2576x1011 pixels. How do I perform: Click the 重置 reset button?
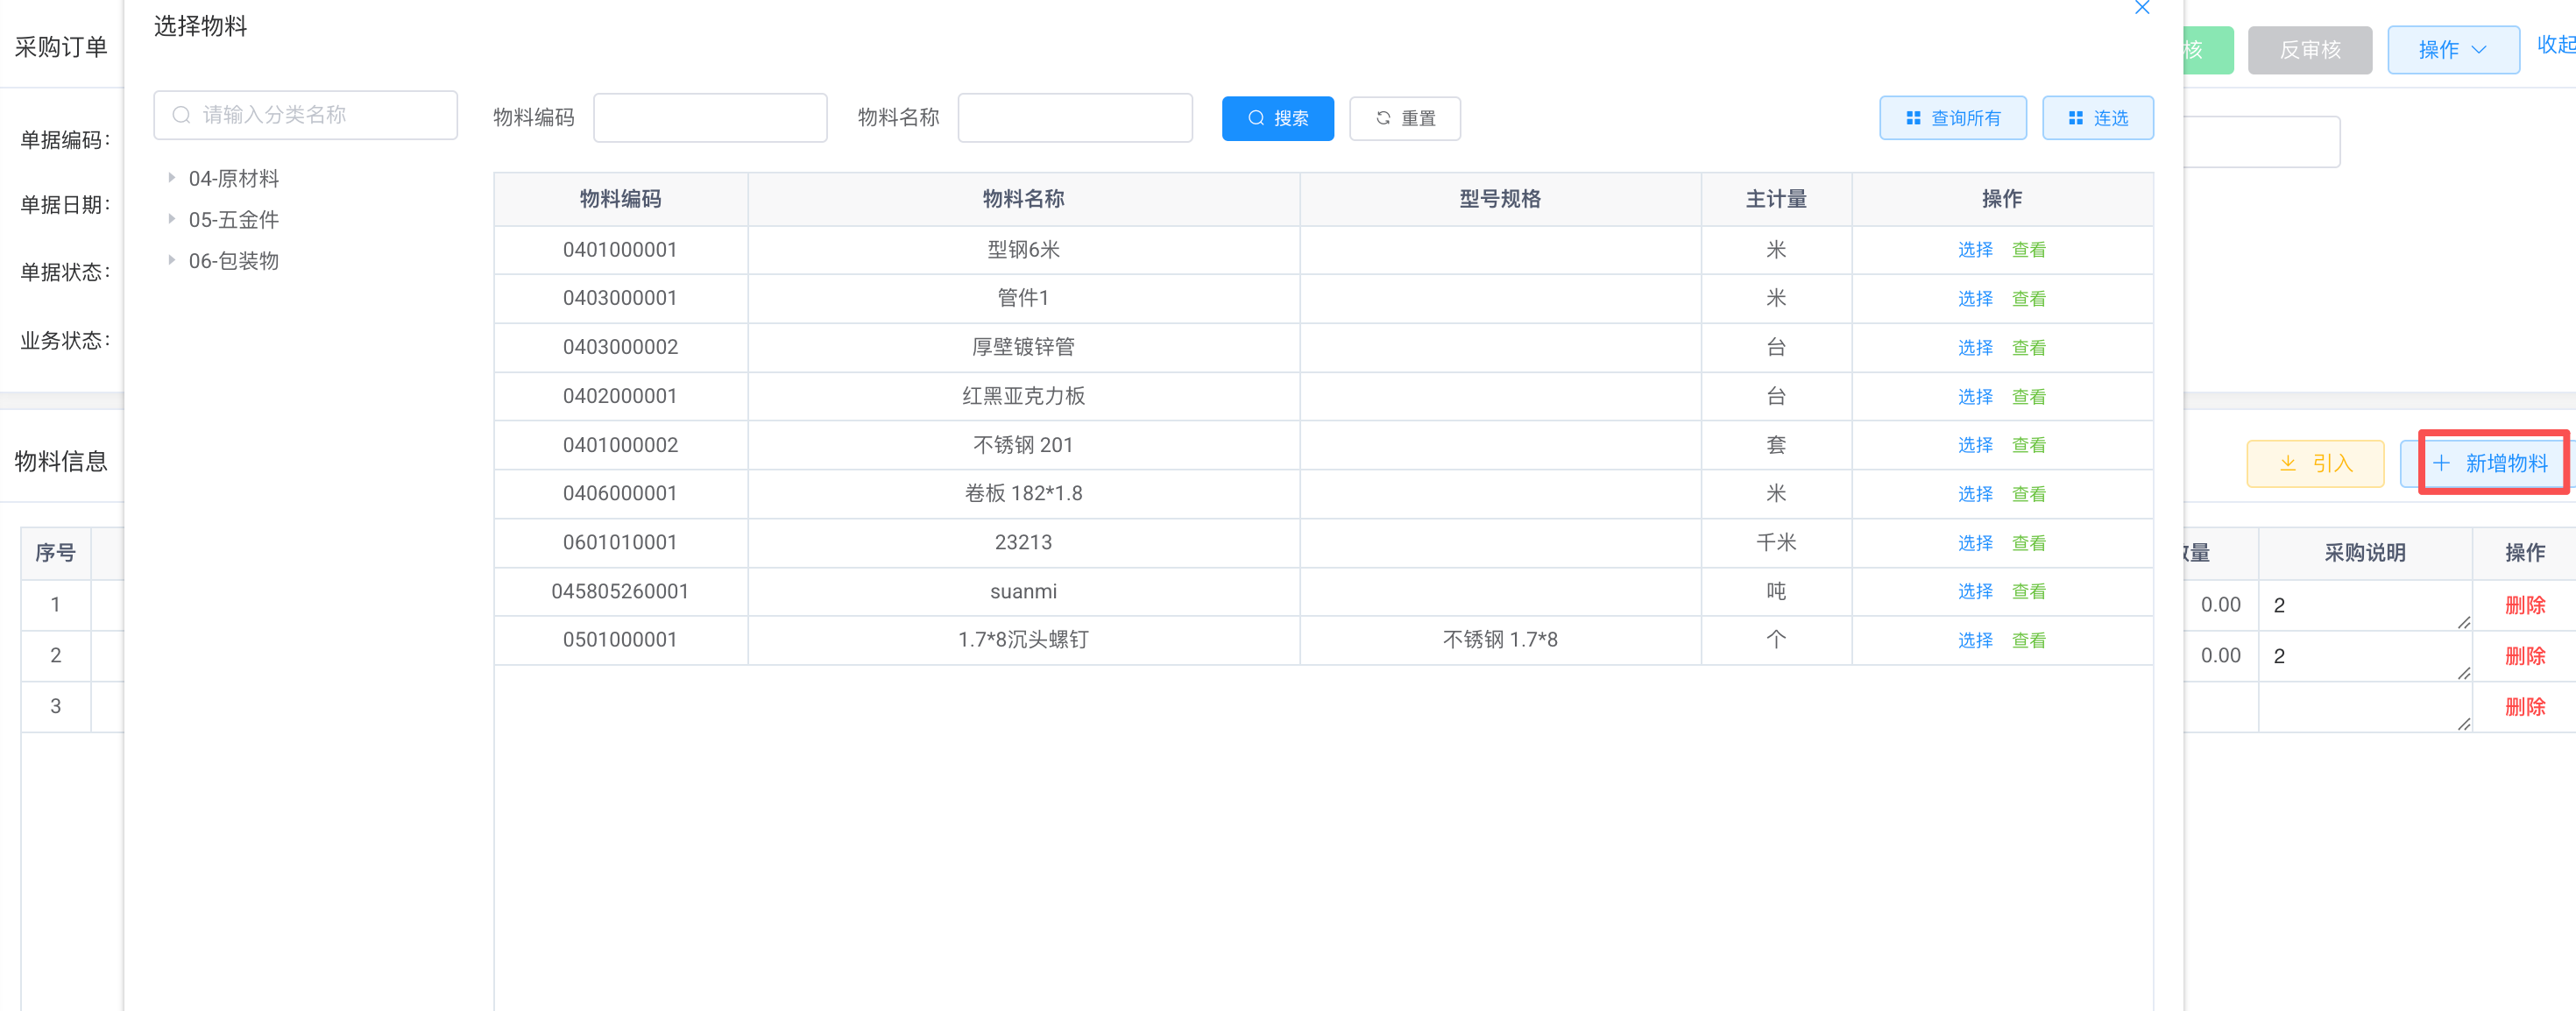[1404, 118]
